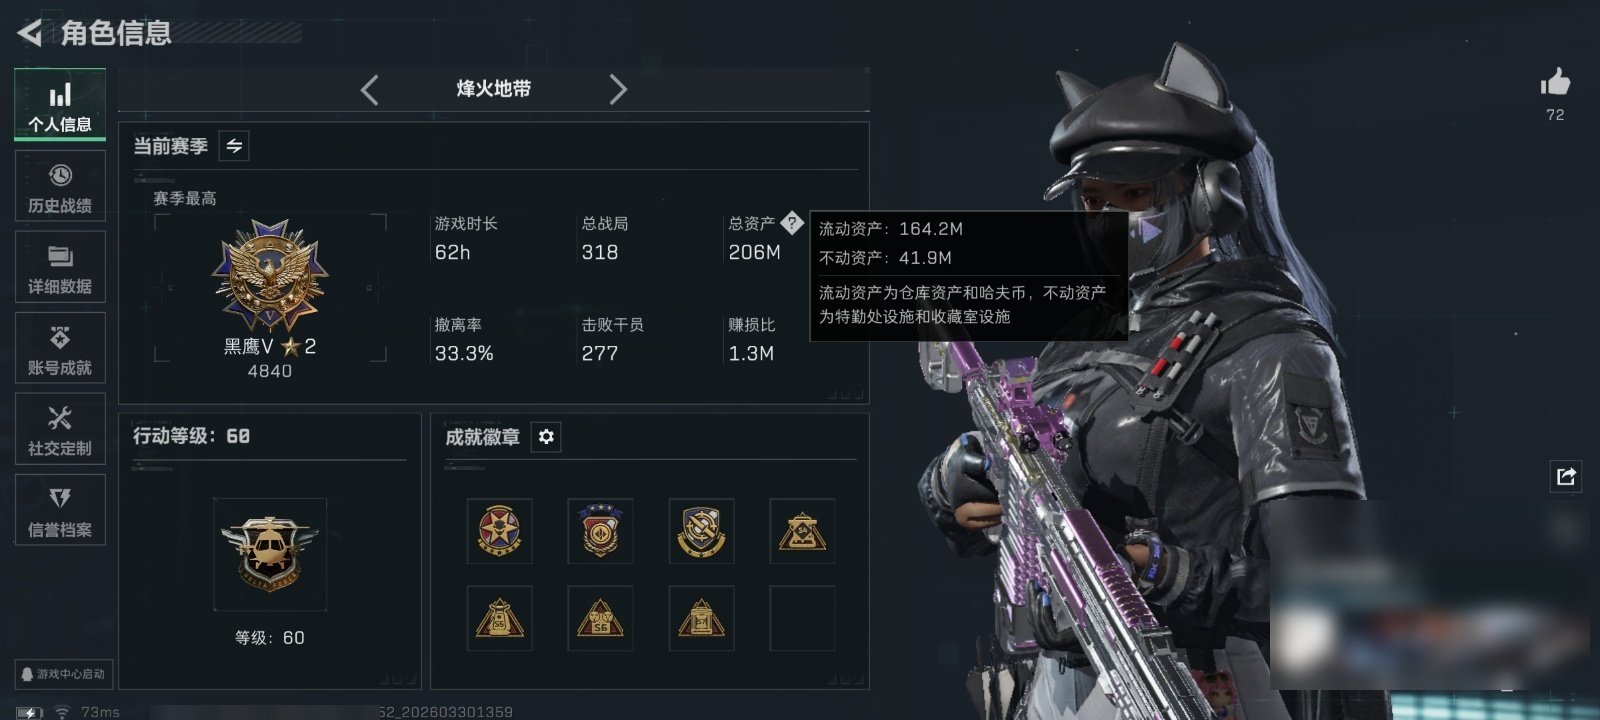The width and height of the screenshot is (1600, 720).
Task: Toggle the season switch next to 当前赛季
Action: (234, 146)
